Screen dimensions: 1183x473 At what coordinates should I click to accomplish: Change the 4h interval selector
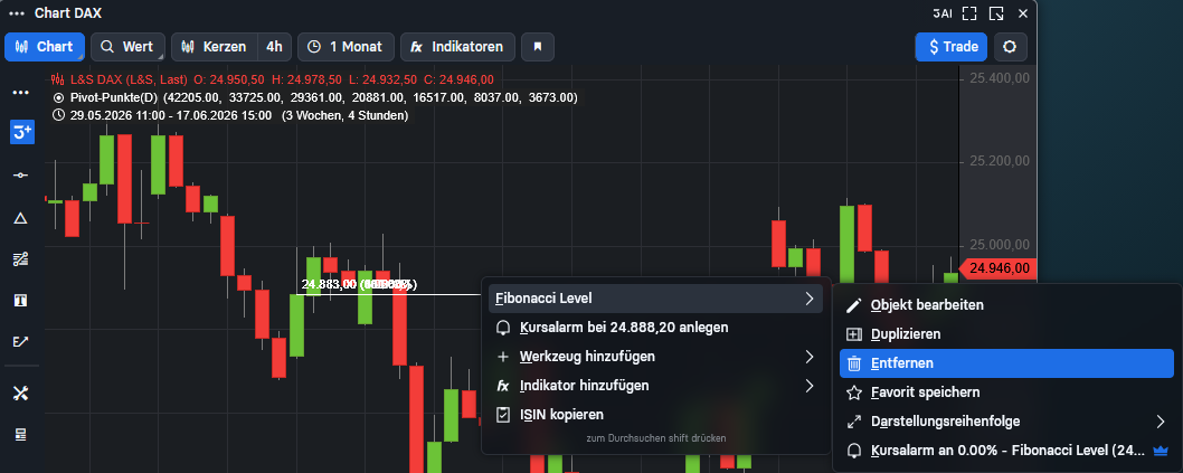point(274,47)
